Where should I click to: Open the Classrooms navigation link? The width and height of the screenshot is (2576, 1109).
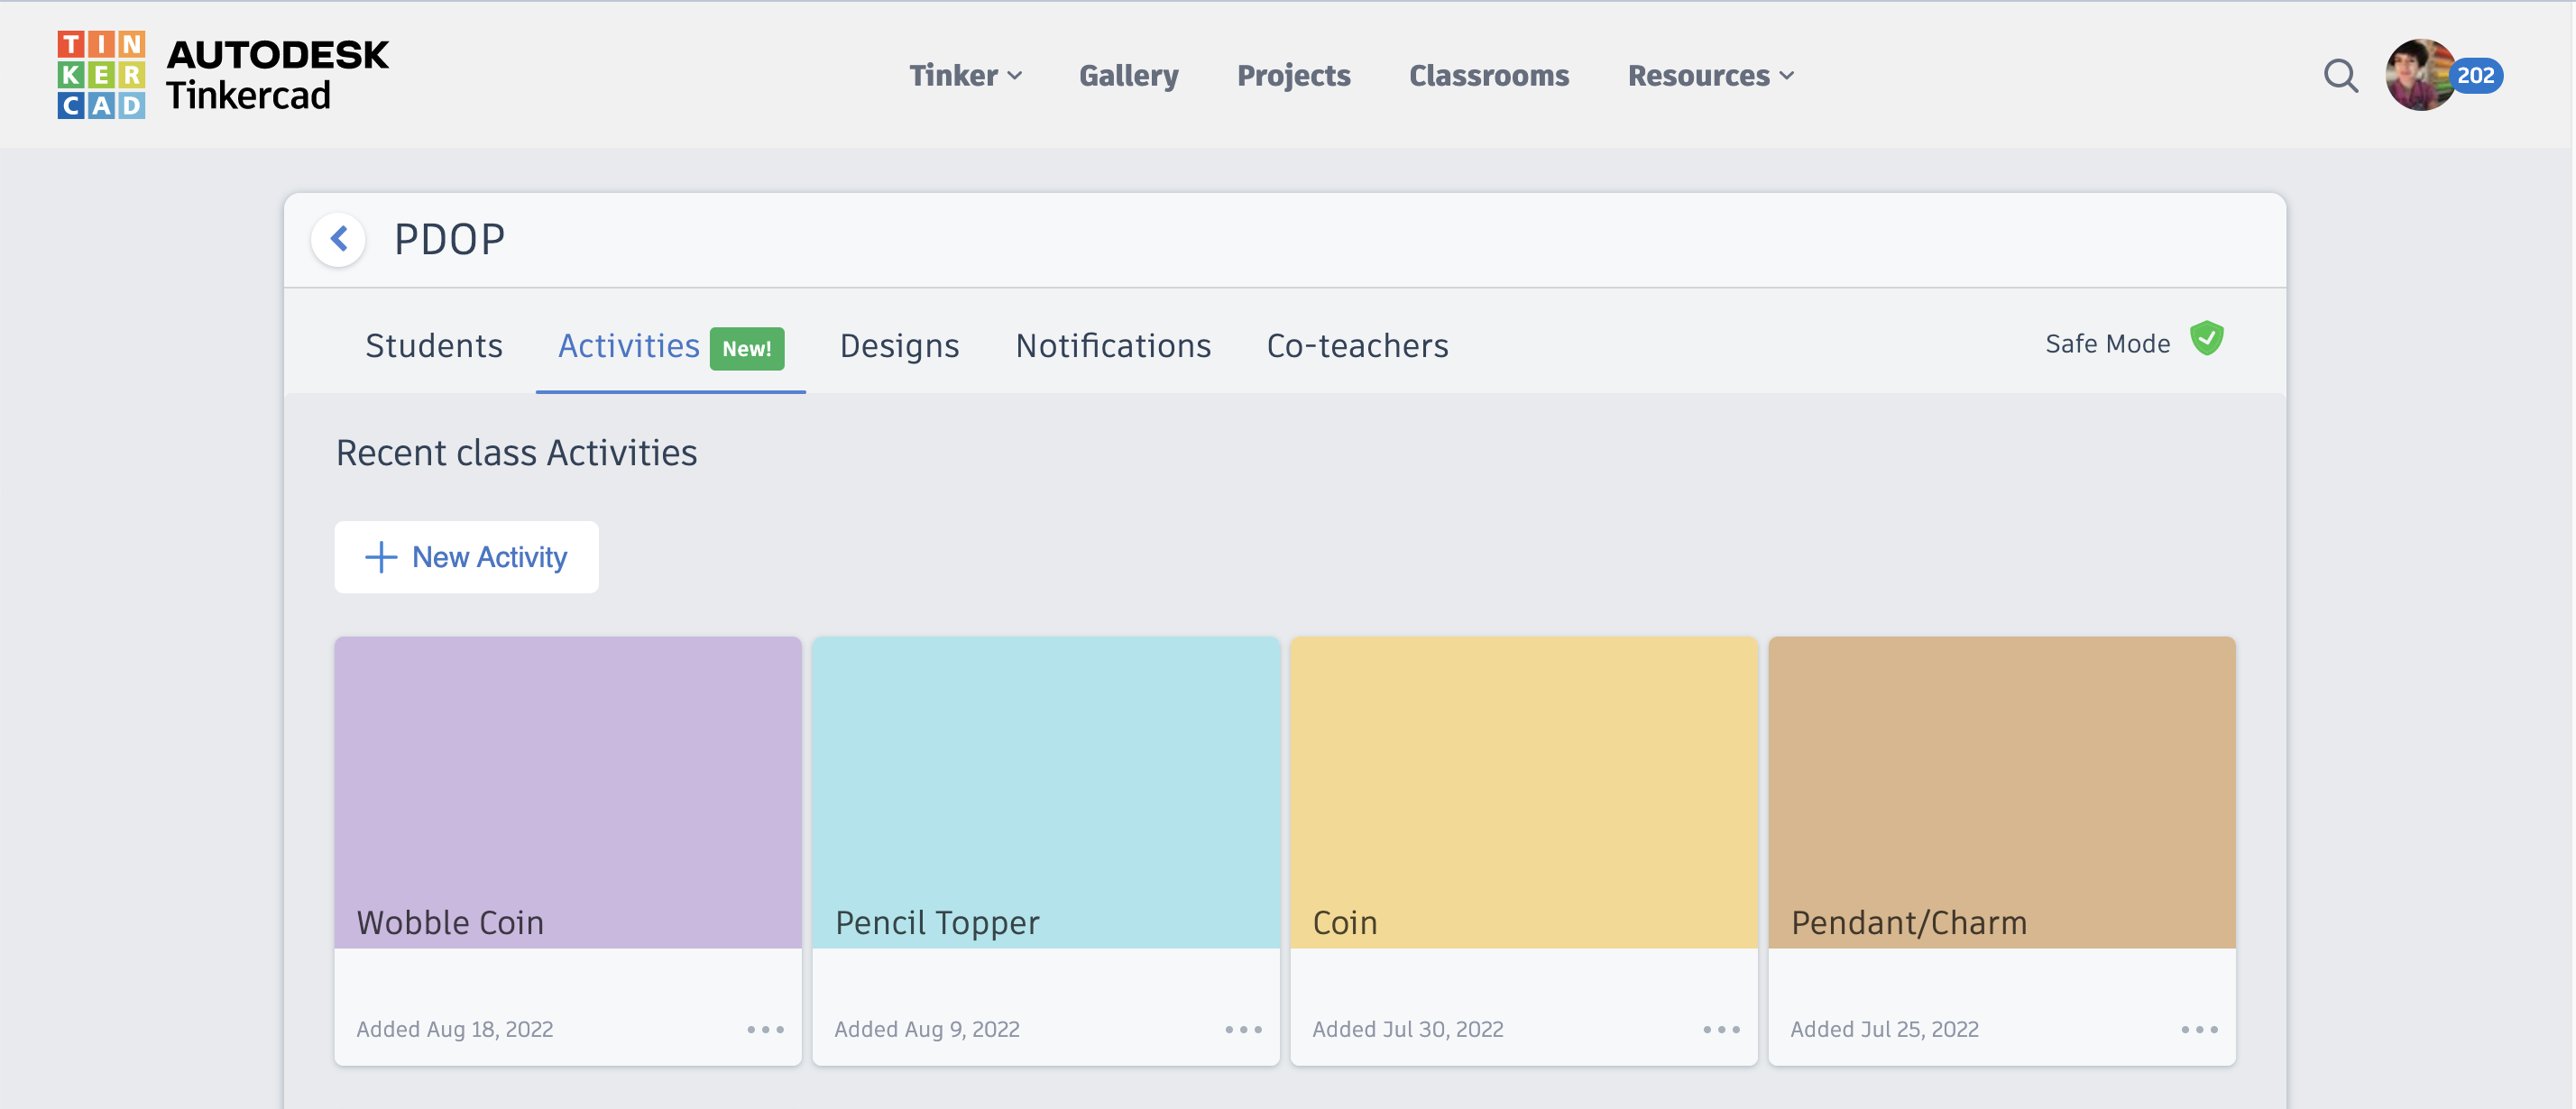coord(1488,76)
